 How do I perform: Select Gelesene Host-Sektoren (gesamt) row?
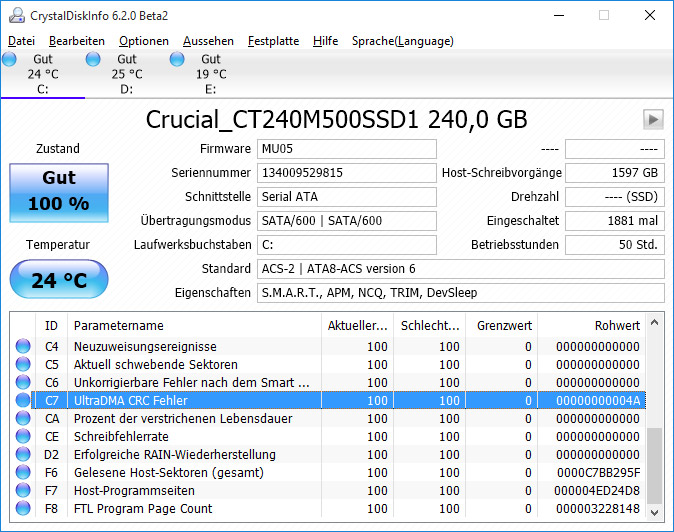[x=328, y=473]
